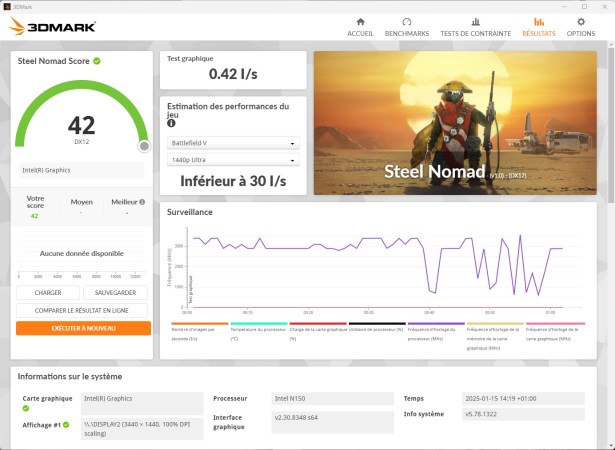This screenshot has width=615, height=450.
Task: Click the Interface graphique version v2.30.8348
Action: coord(332,422)
